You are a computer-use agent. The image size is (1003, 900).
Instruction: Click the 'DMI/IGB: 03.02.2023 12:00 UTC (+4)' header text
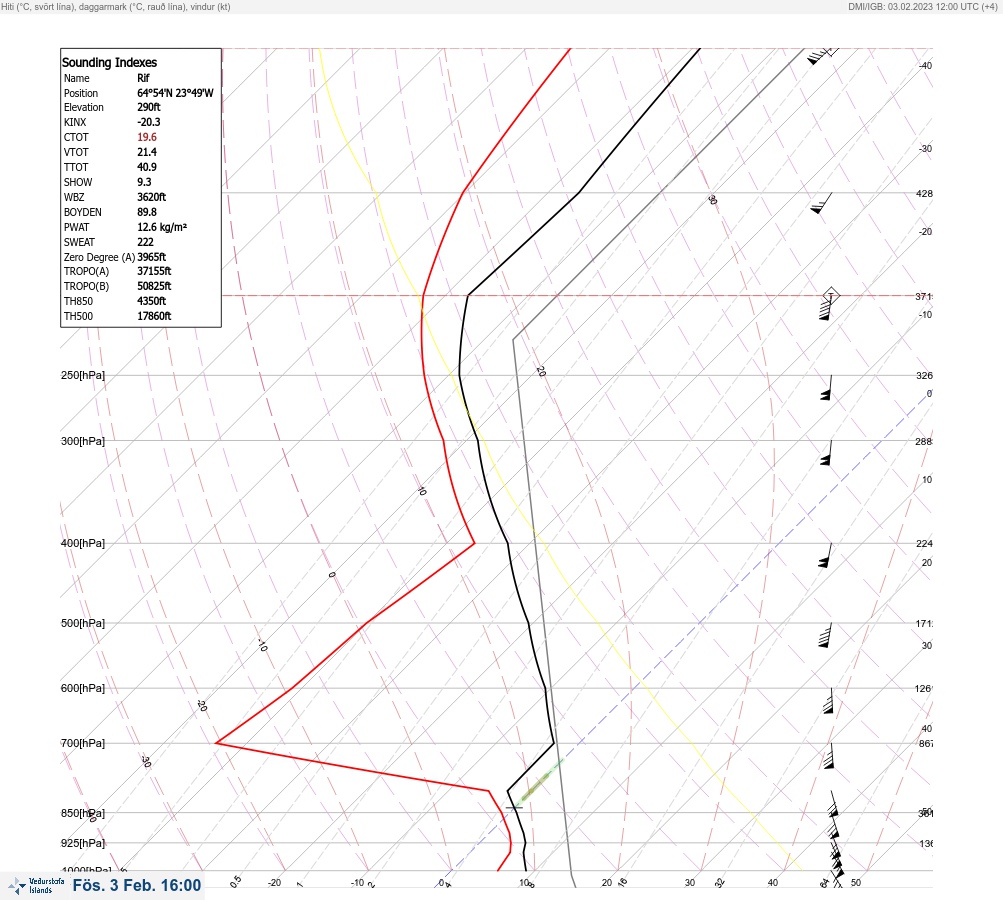coord(922,6)
